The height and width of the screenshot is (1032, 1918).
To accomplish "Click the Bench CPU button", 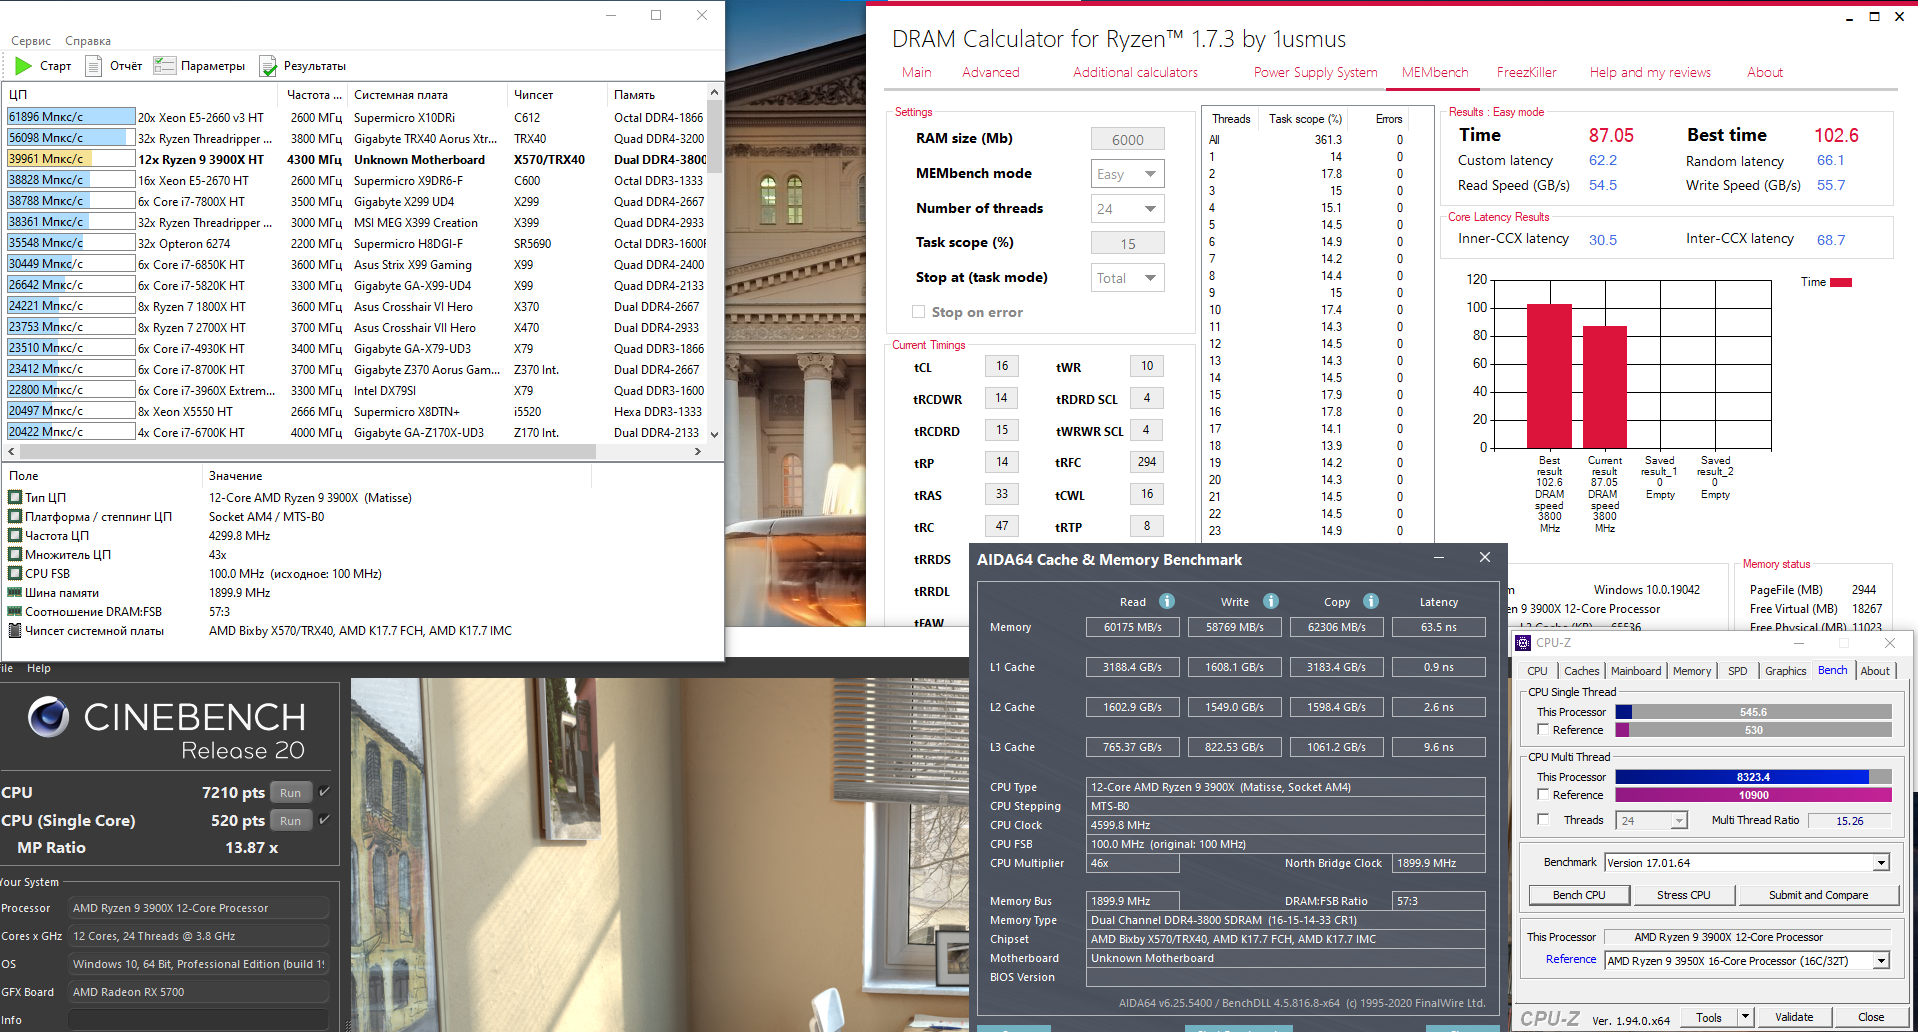I will tap(1579, 895).
